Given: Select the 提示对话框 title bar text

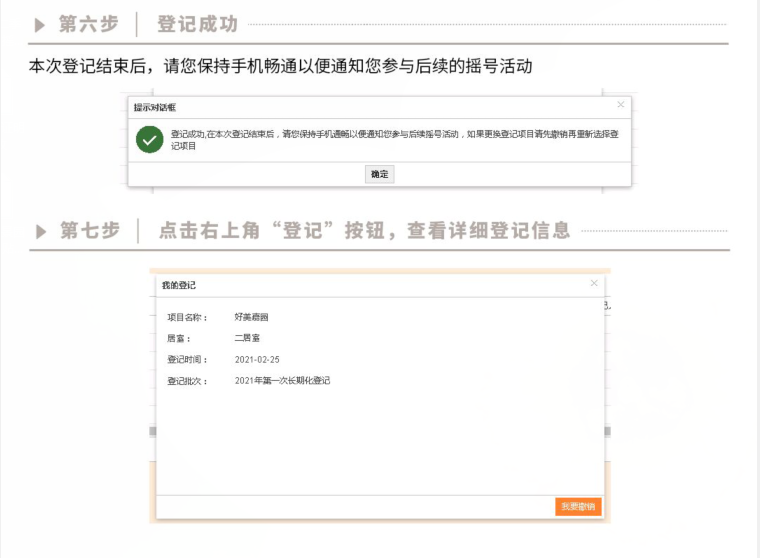Looking at the screenshot, I should (x=155, y=106).
